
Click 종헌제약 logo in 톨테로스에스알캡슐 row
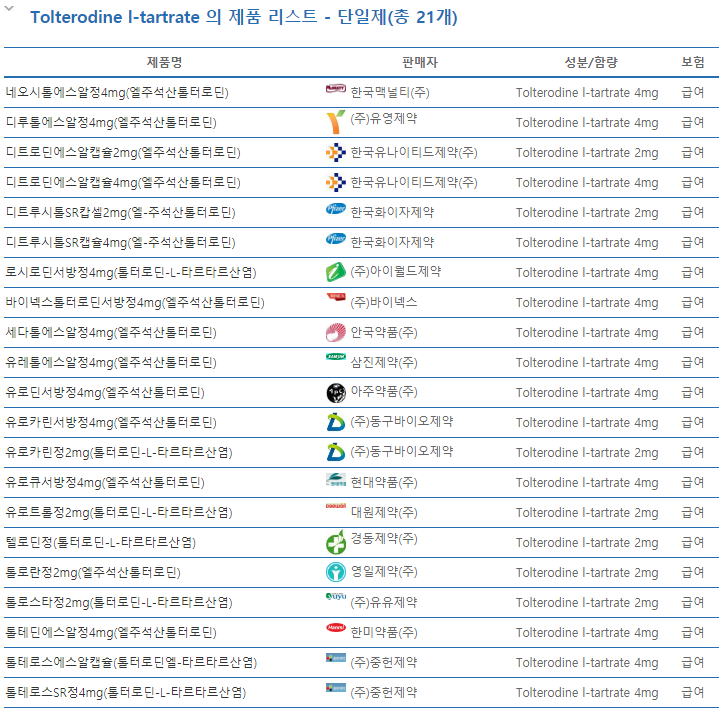point(336,657)
